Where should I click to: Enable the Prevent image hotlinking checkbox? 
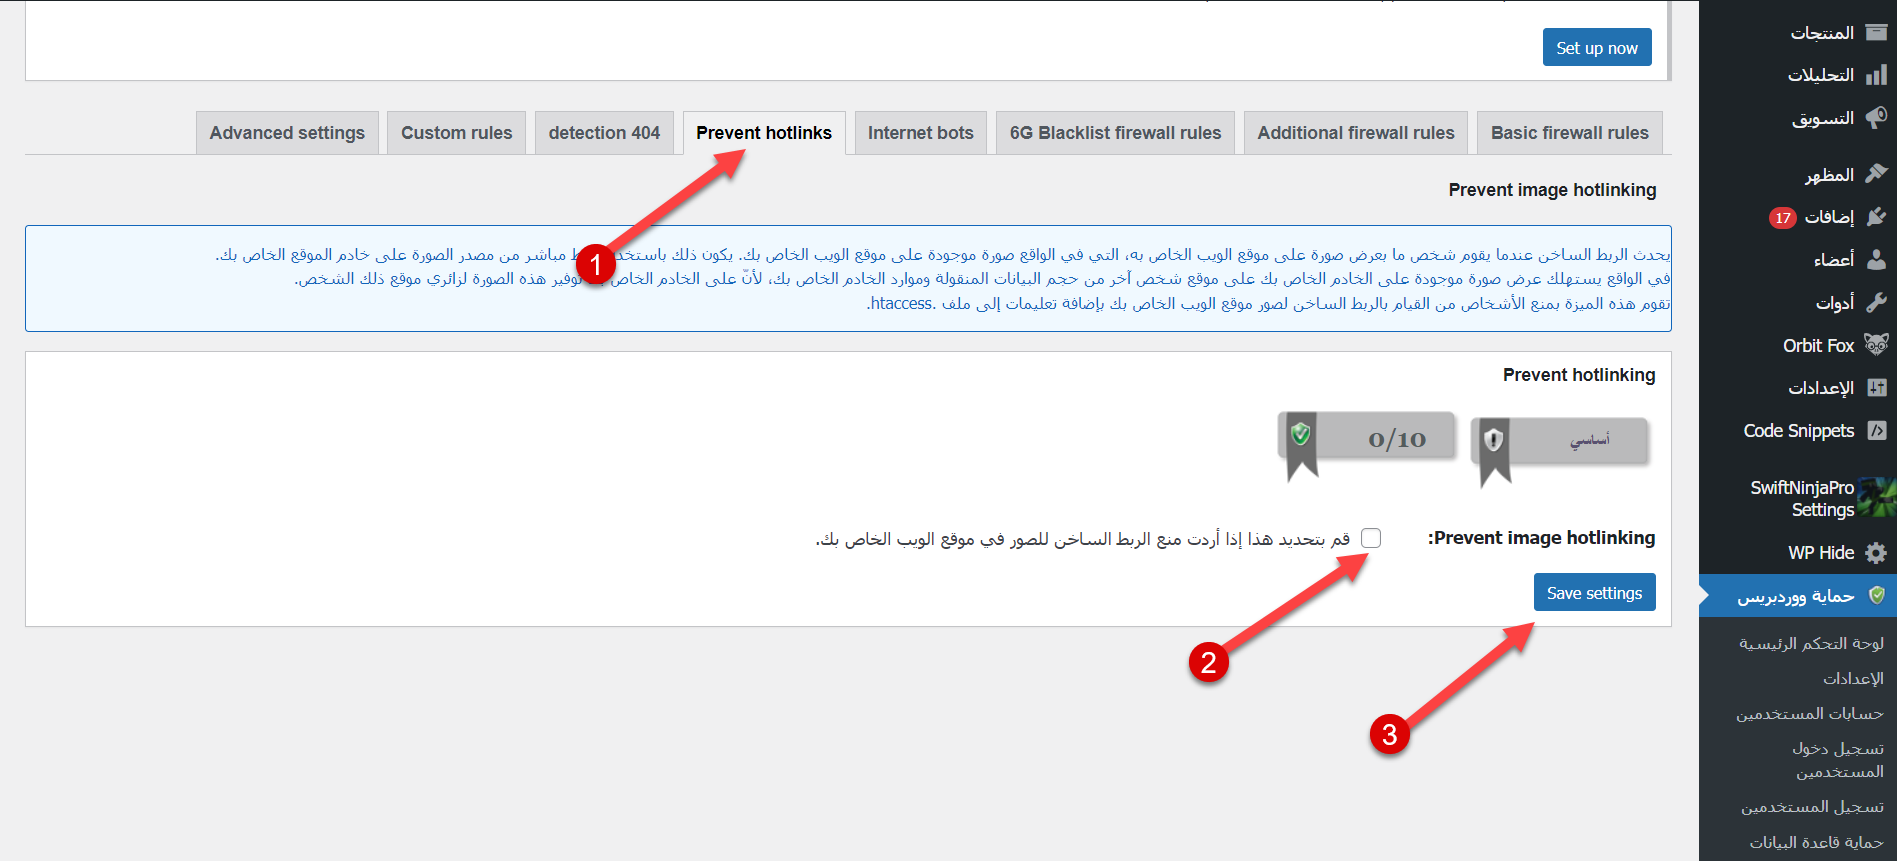point(1371,538)
